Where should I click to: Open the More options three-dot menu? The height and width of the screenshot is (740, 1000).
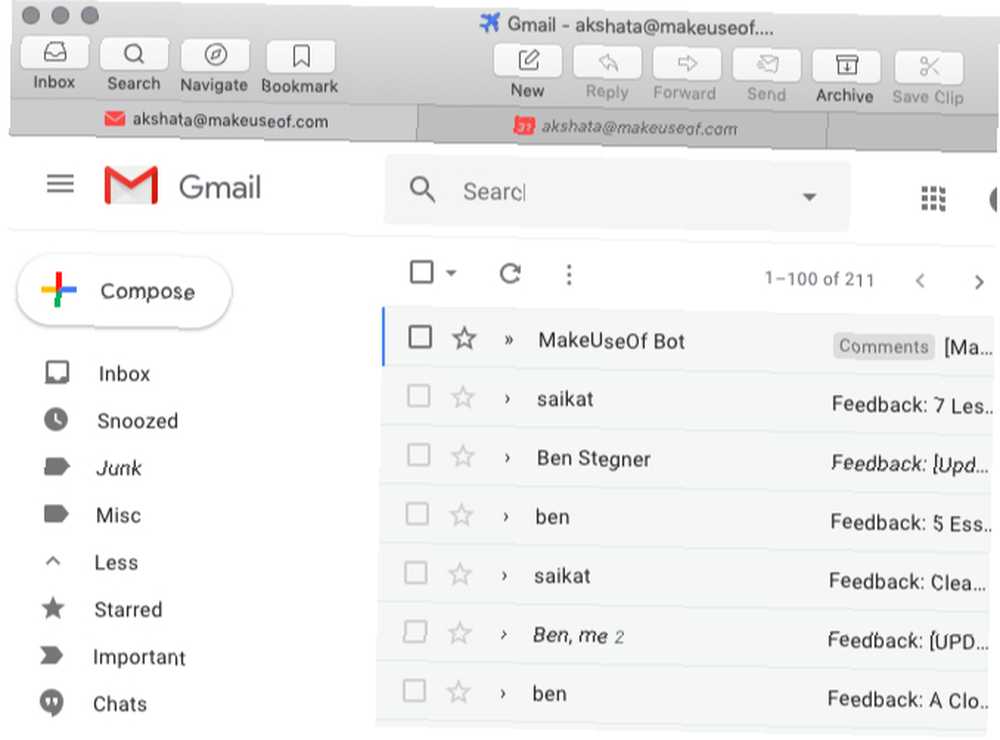pyautogui.click(x=569, y=275)
